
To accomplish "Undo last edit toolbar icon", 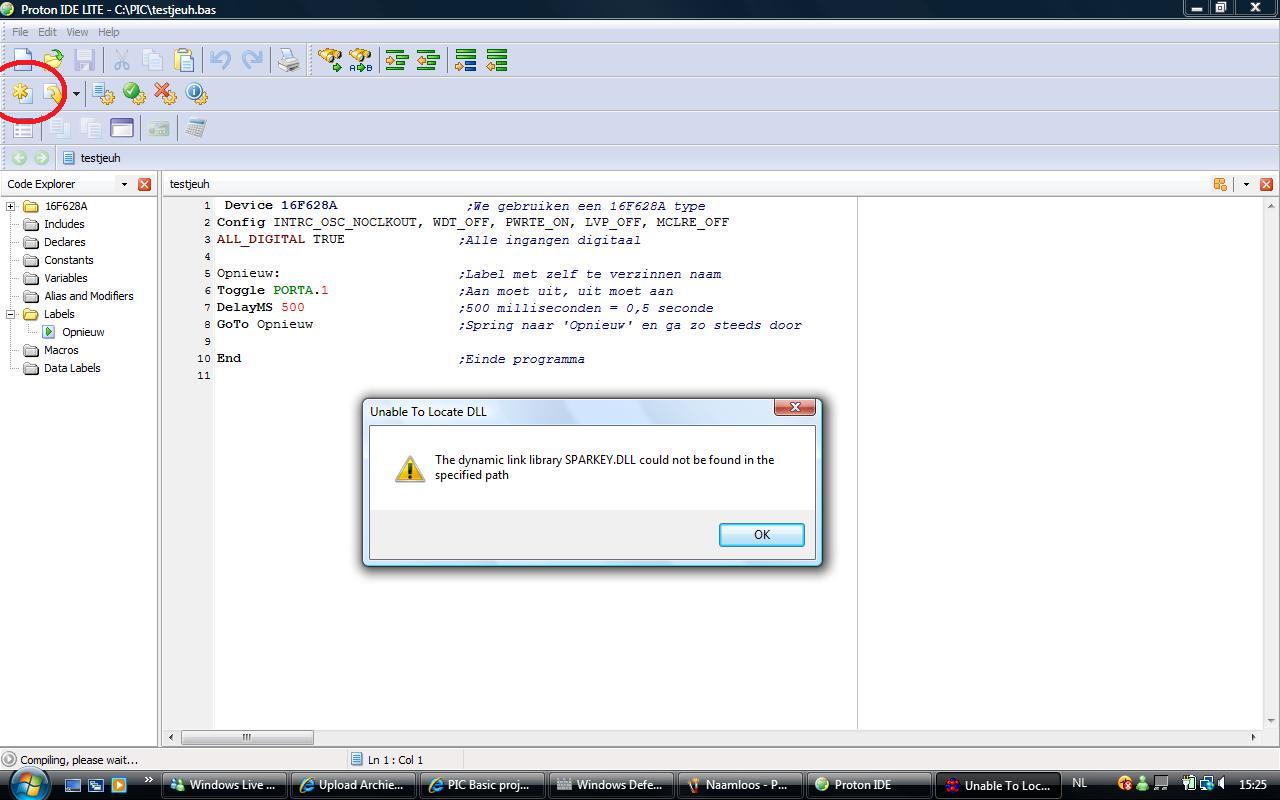I will (221, 61).
